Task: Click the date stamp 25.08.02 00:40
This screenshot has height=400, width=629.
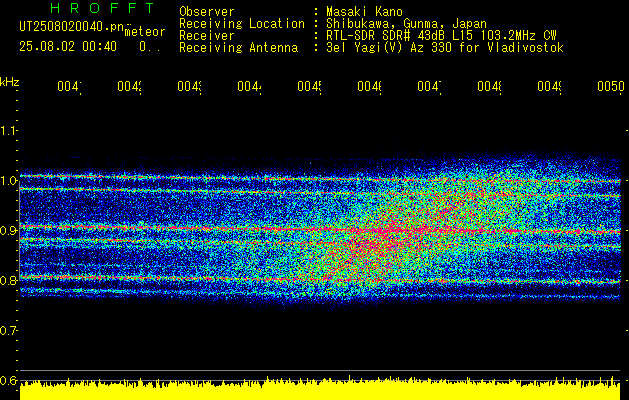Action: coord(68,47)
